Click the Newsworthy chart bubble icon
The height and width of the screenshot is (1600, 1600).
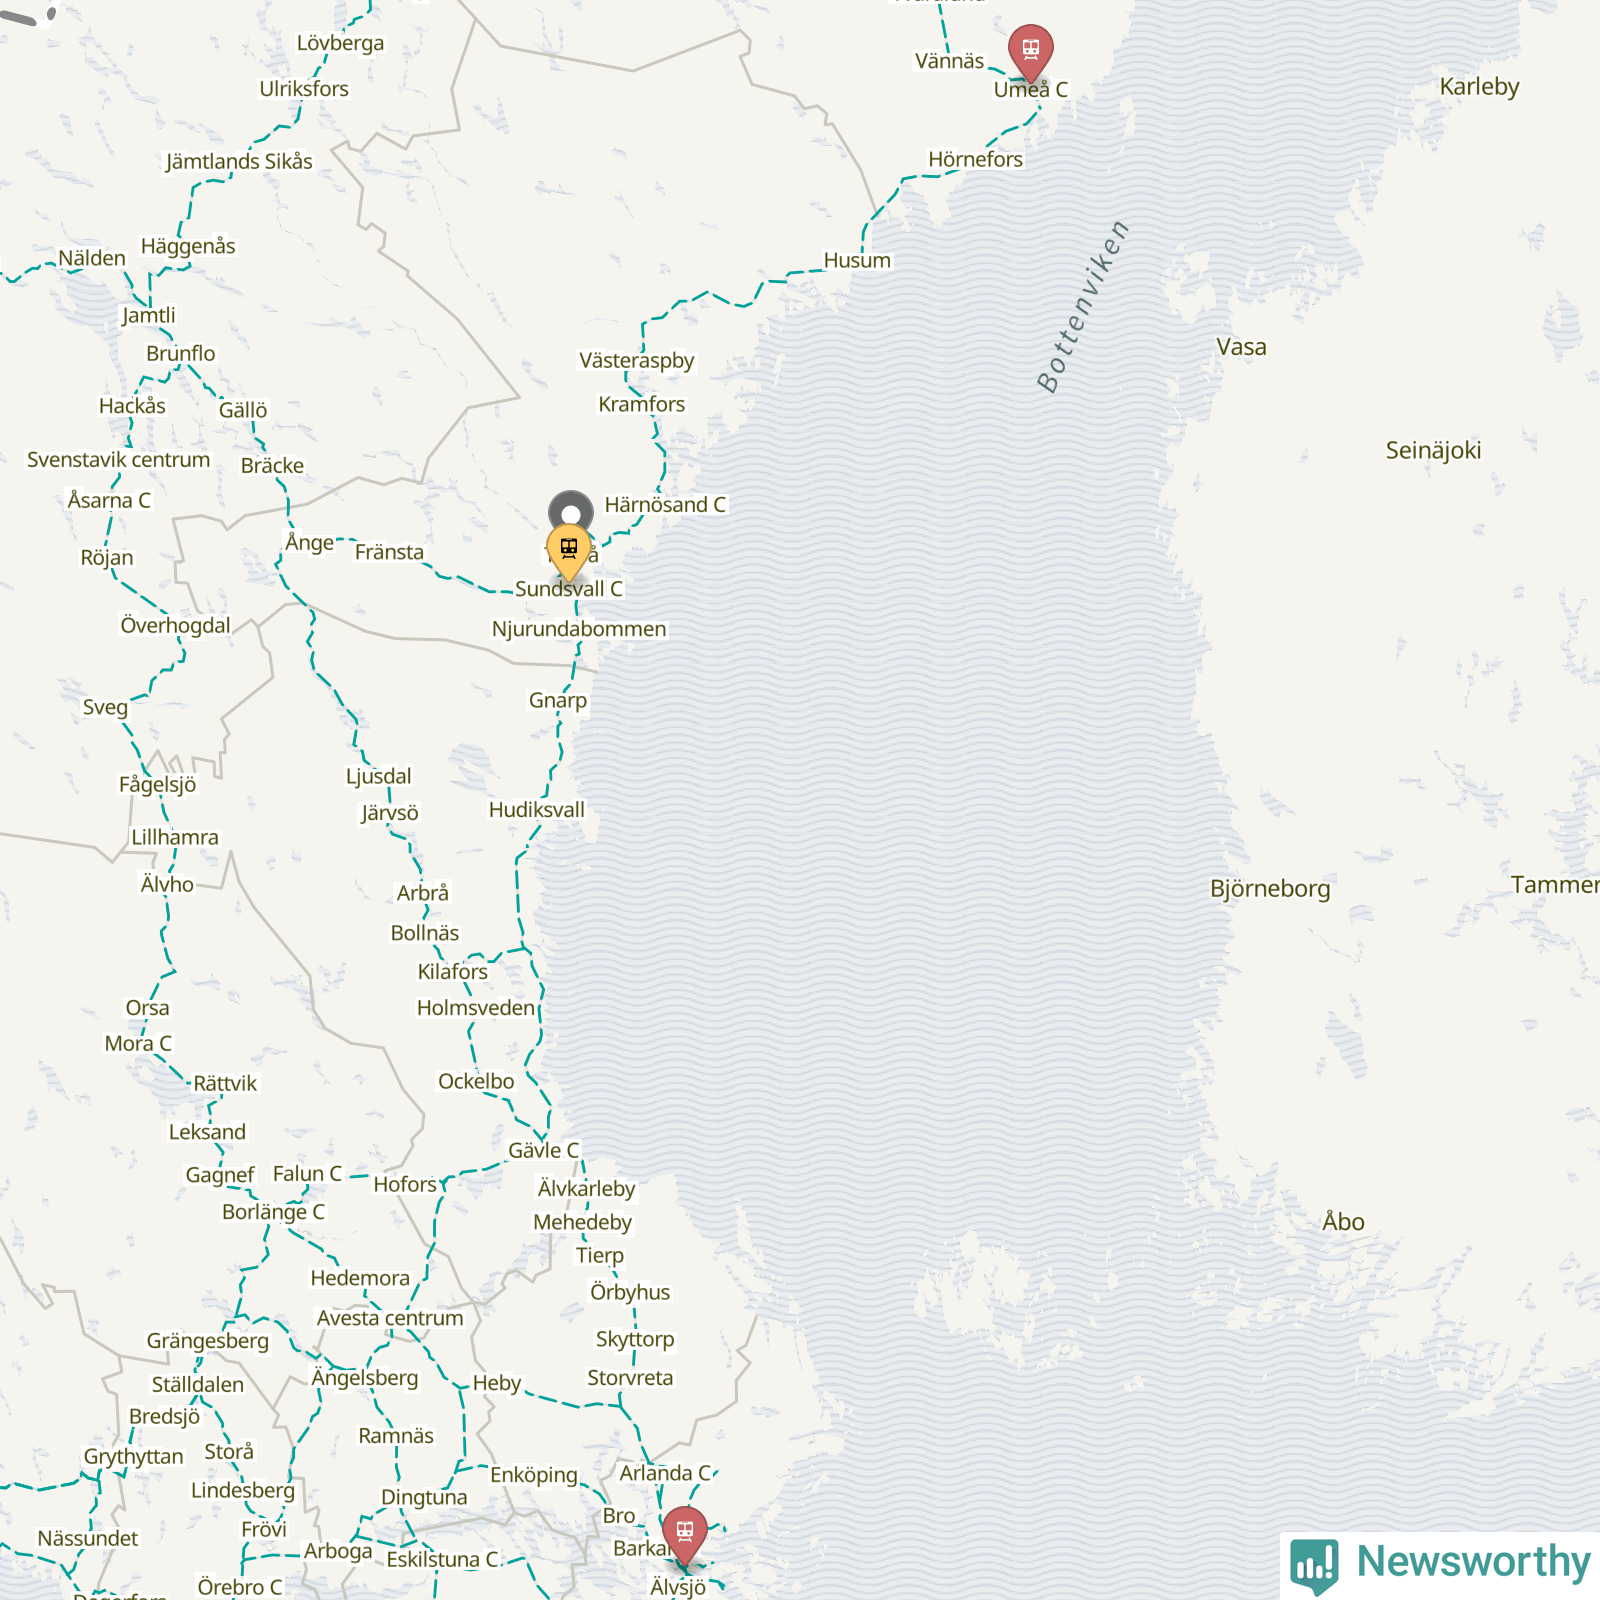coord(1314,1565)
